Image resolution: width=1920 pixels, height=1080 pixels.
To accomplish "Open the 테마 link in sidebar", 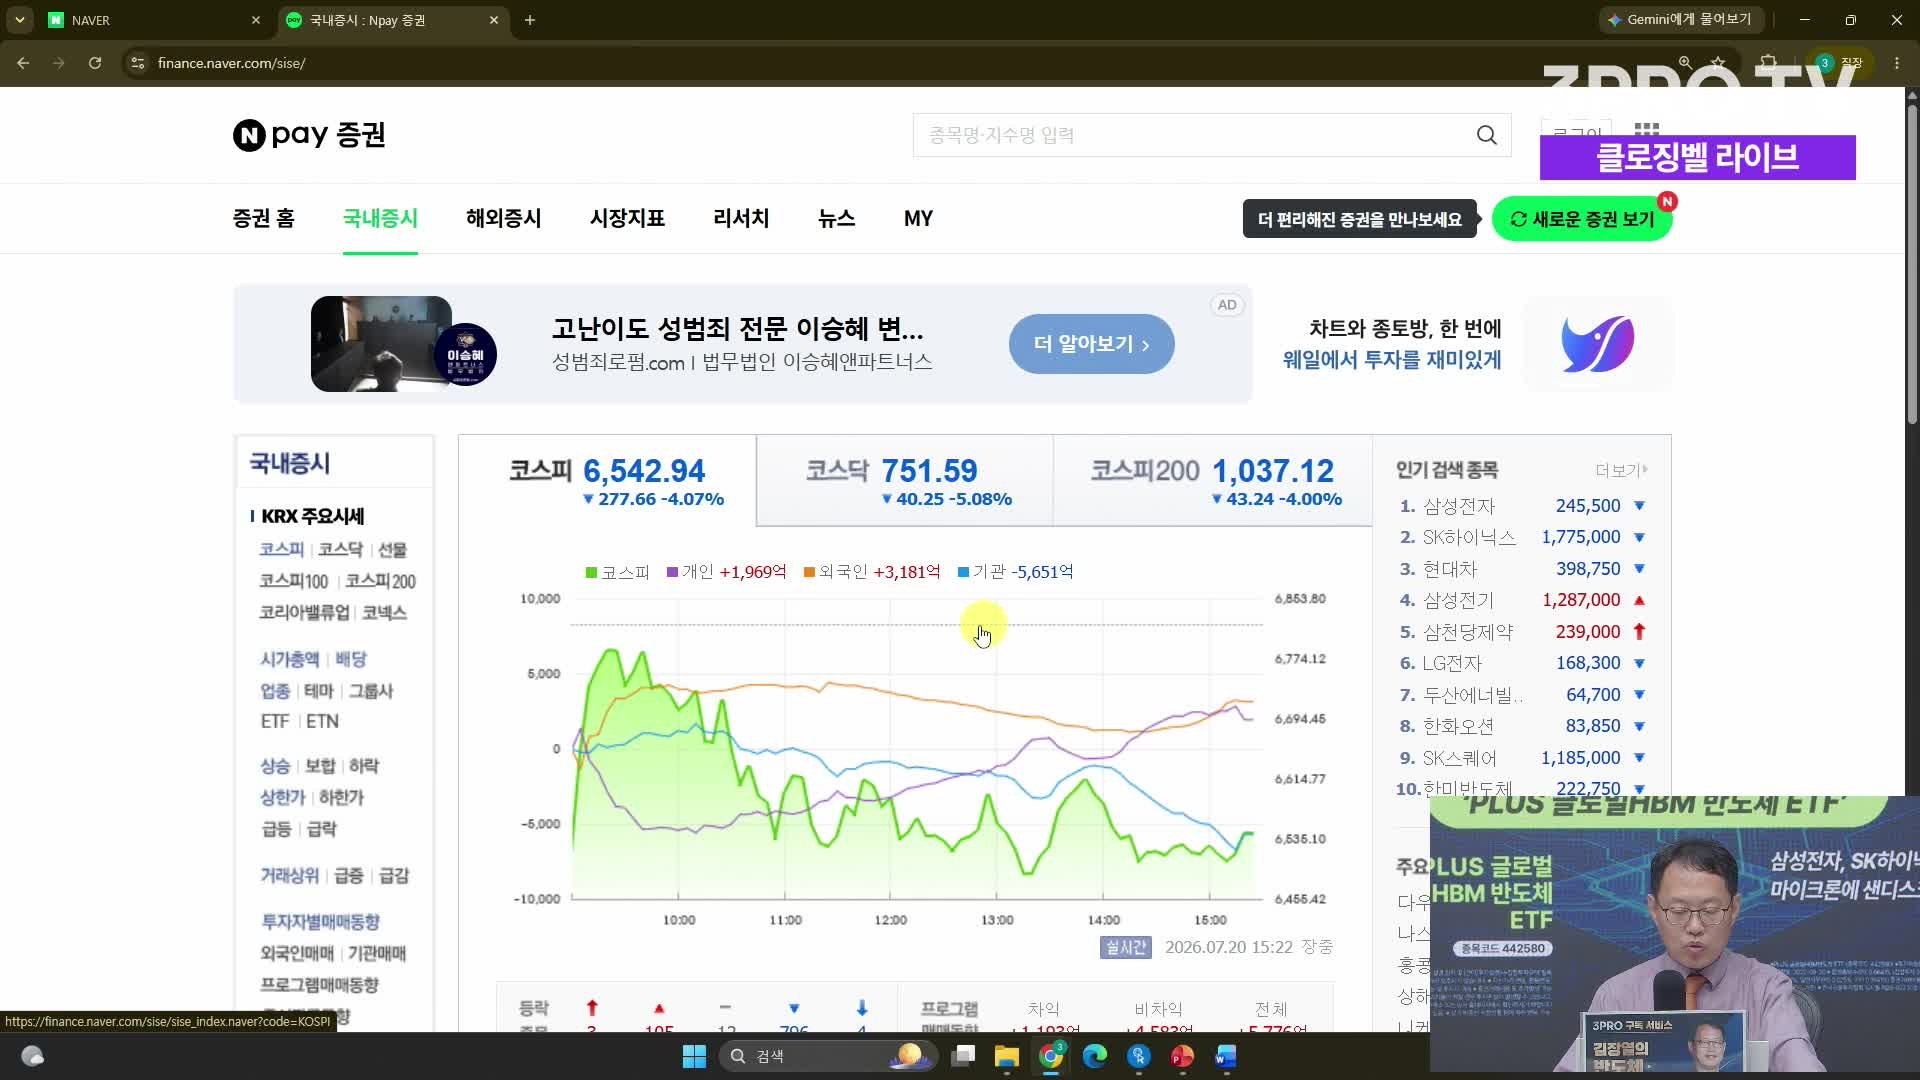I will pyautogui.click(x=319, y=691).
